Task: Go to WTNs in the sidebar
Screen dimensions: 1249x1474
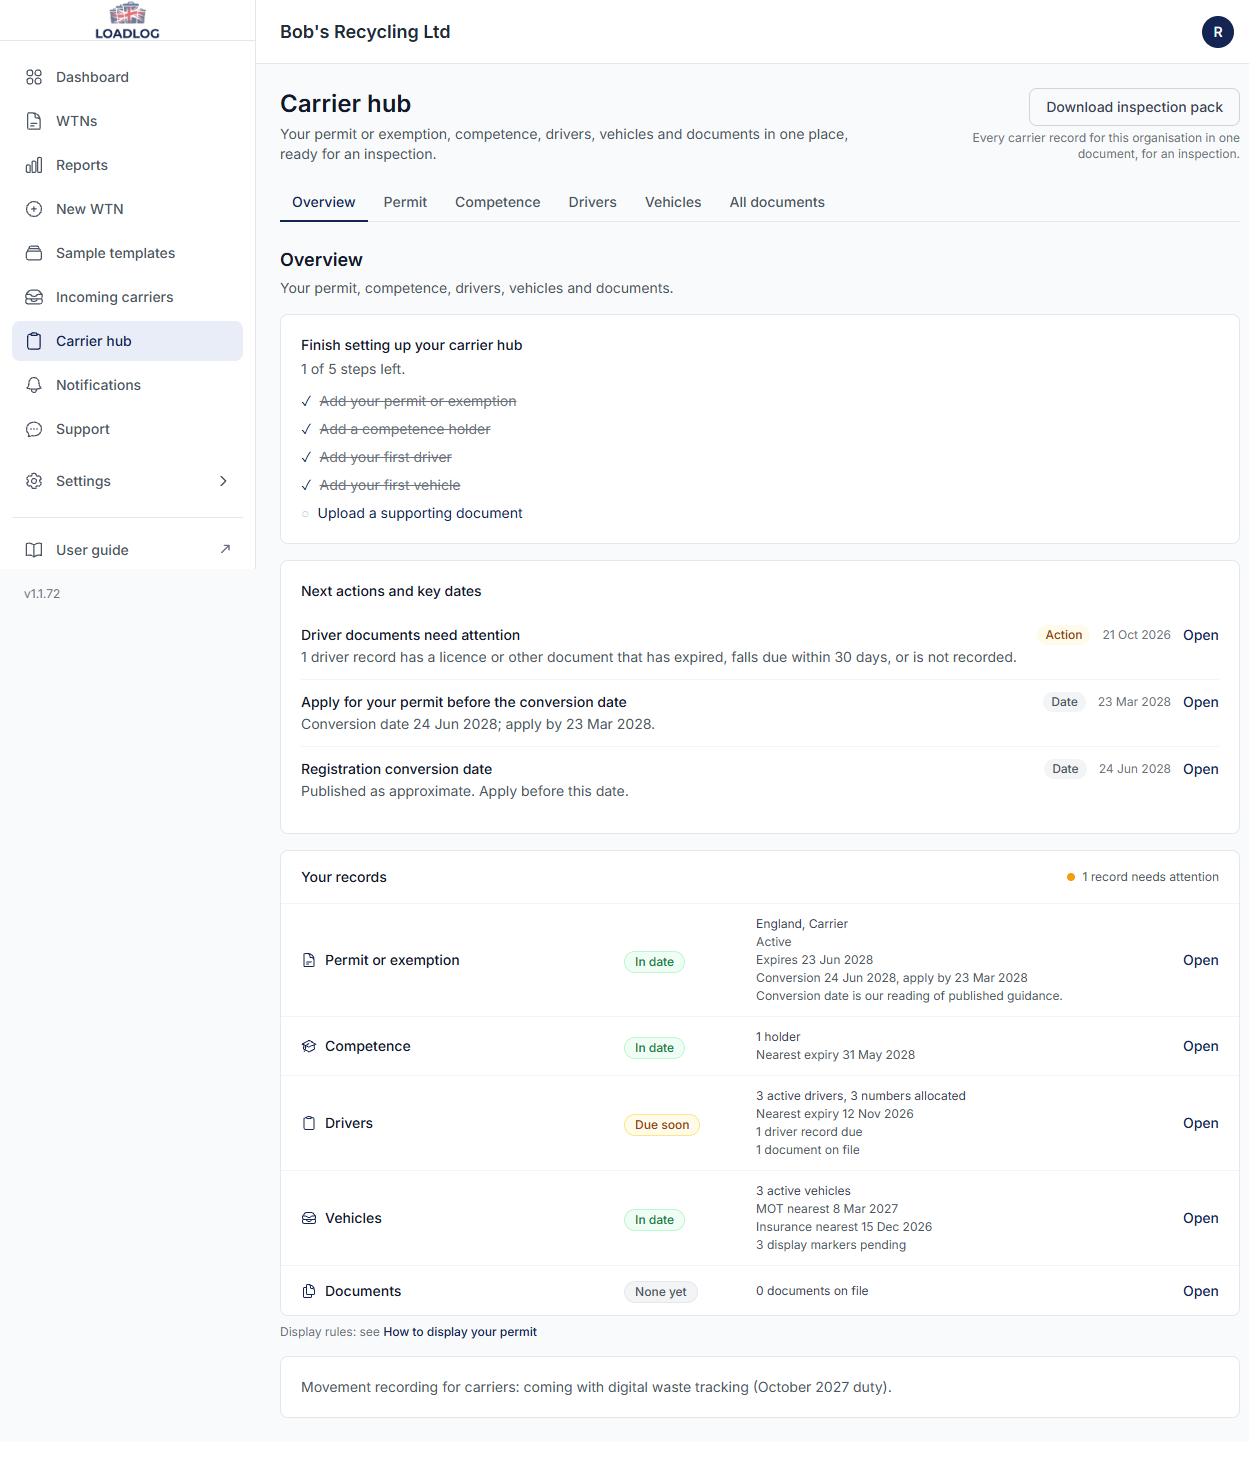Action: [127, 121]
